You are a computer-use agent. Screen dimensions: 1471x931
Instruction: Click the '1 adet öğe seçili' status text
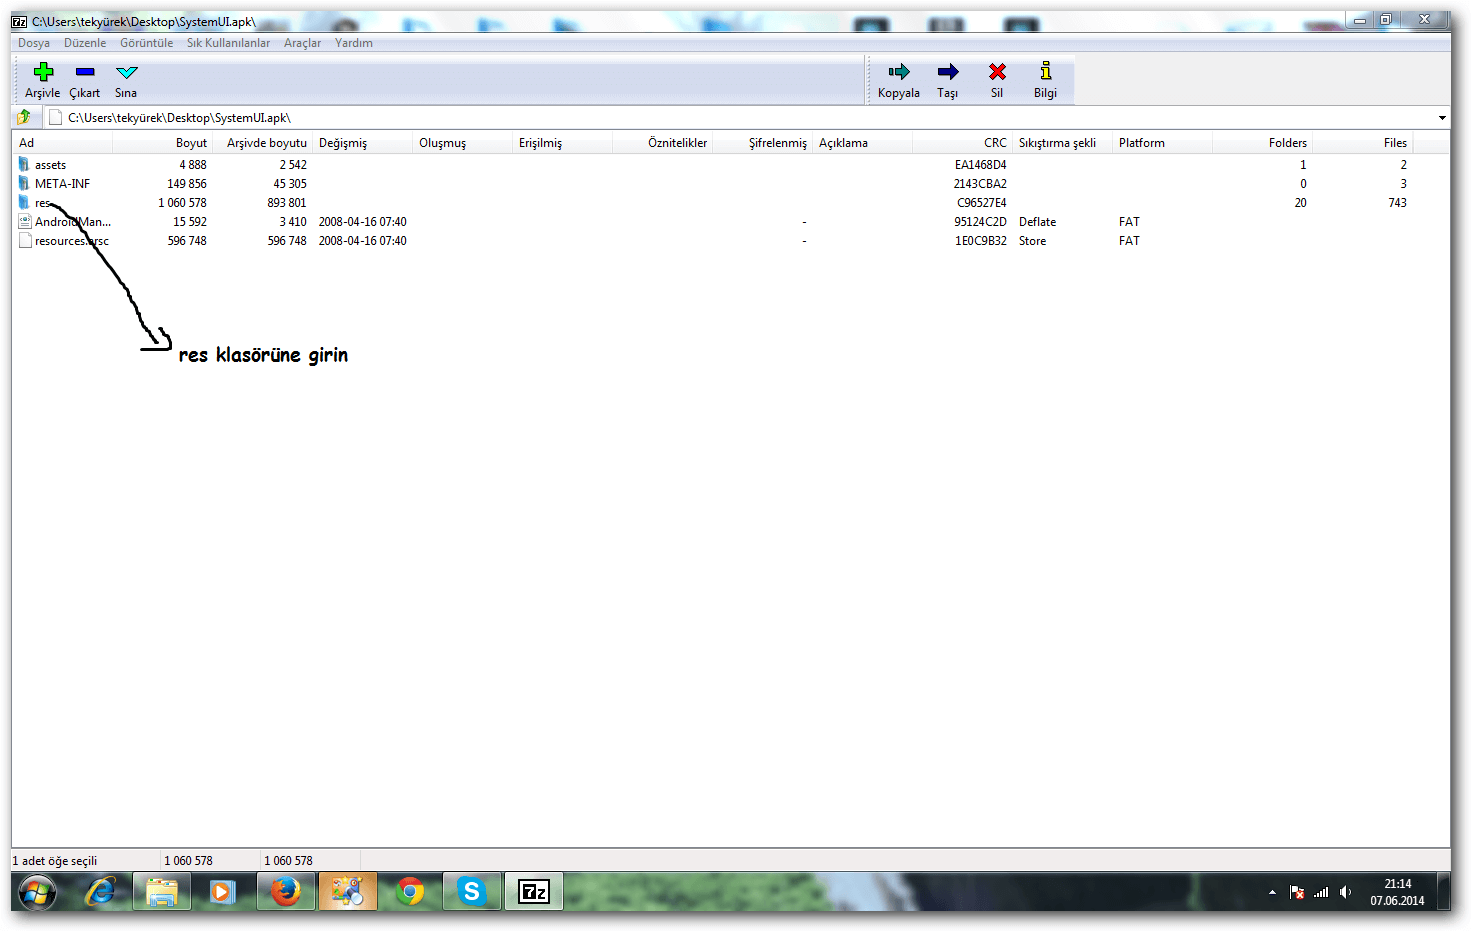[x=55, y=861]
